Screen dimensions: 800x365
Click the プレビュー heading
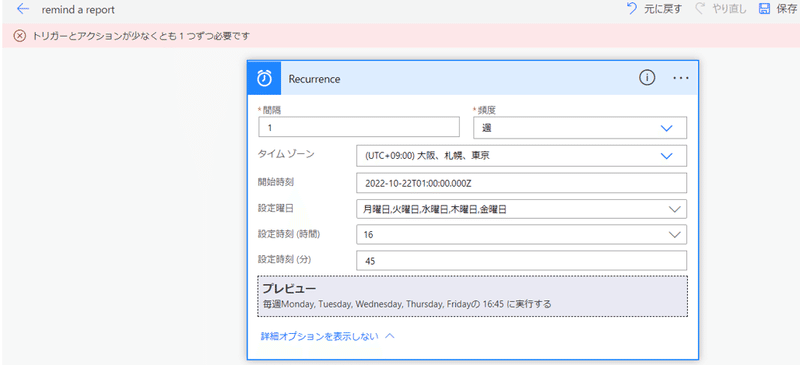289,288
